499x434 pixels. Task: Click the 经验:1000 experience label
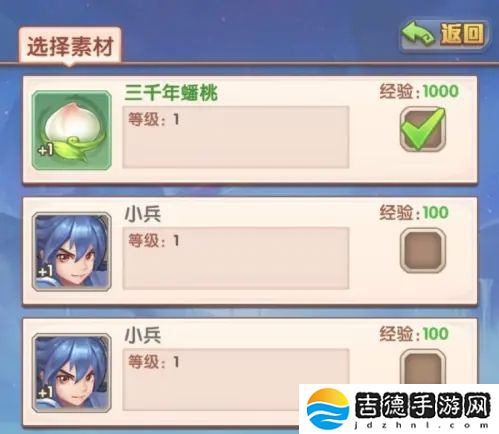tap(419, 91)
